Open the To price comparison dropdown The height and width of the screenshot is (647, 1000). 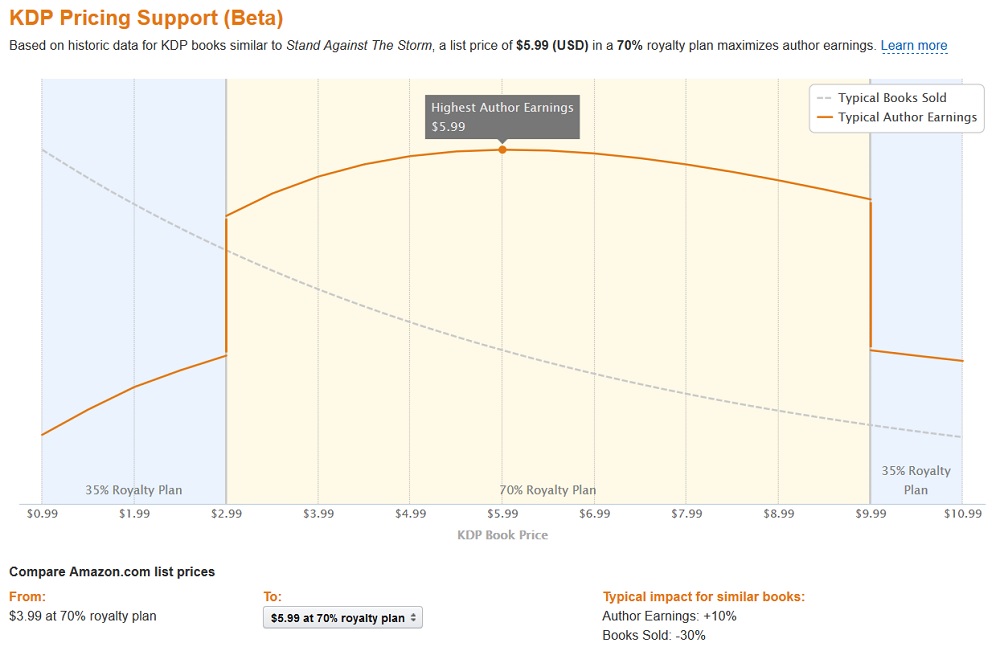(x=344, y=618)
